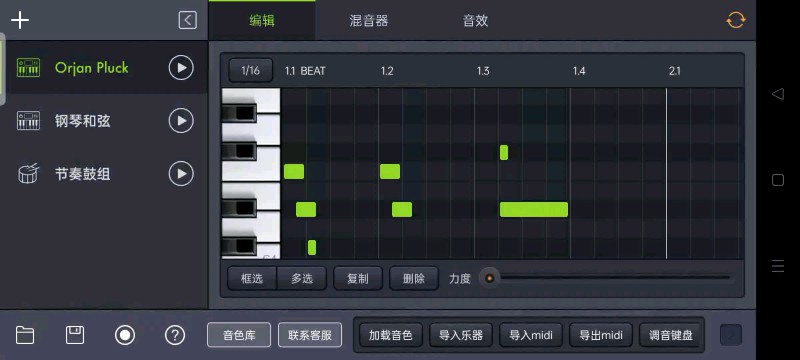Viewport: 800px width, 360px height.
Task: Open help with question mark icon
Action: (175, 335)
